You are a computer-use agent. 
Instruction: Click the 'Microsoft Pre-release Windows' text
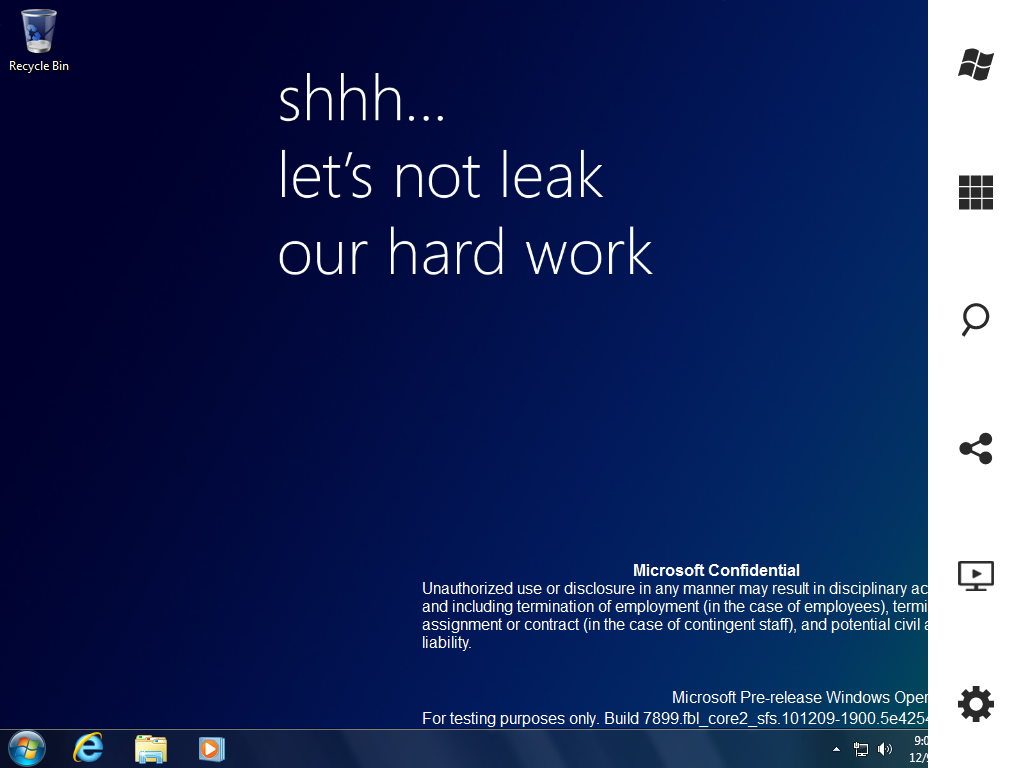point(800,697)
